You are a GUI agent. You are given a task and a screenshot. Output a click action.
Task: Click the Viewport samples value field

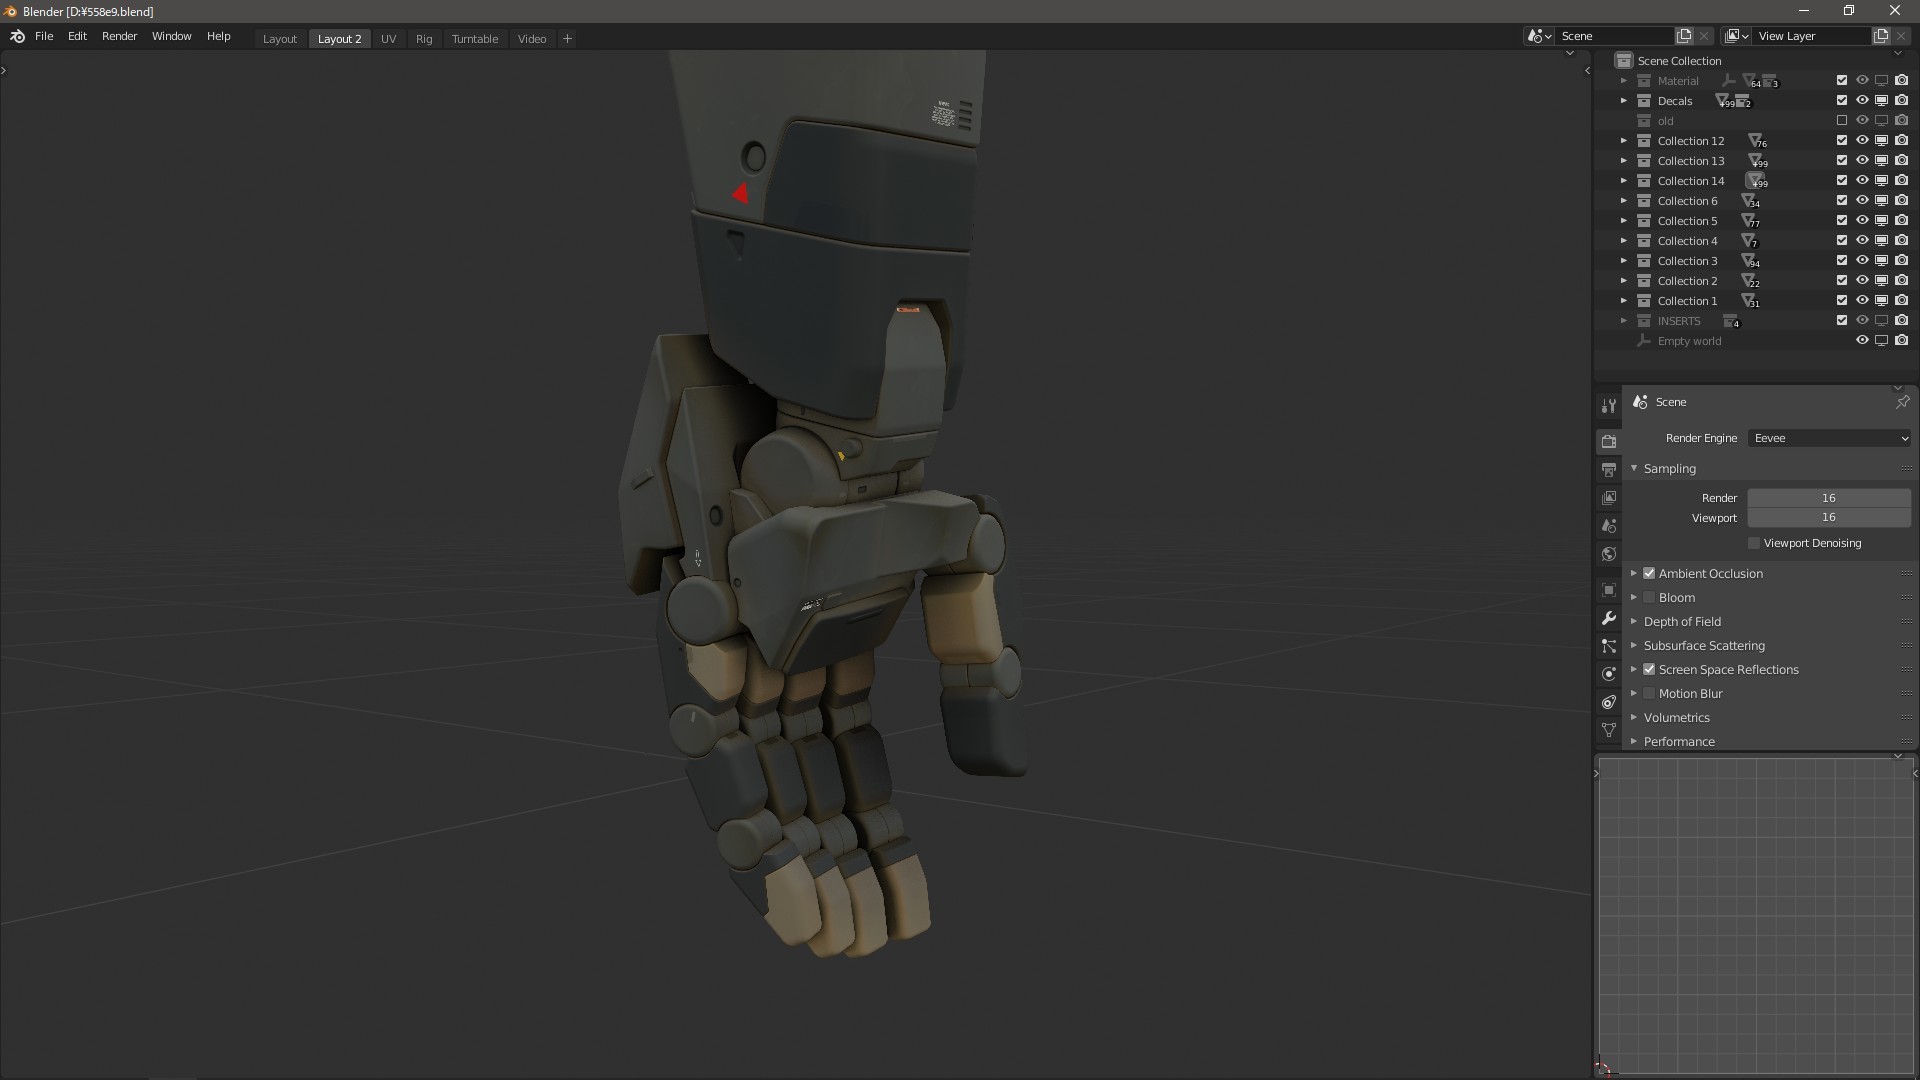(1829, 517)
